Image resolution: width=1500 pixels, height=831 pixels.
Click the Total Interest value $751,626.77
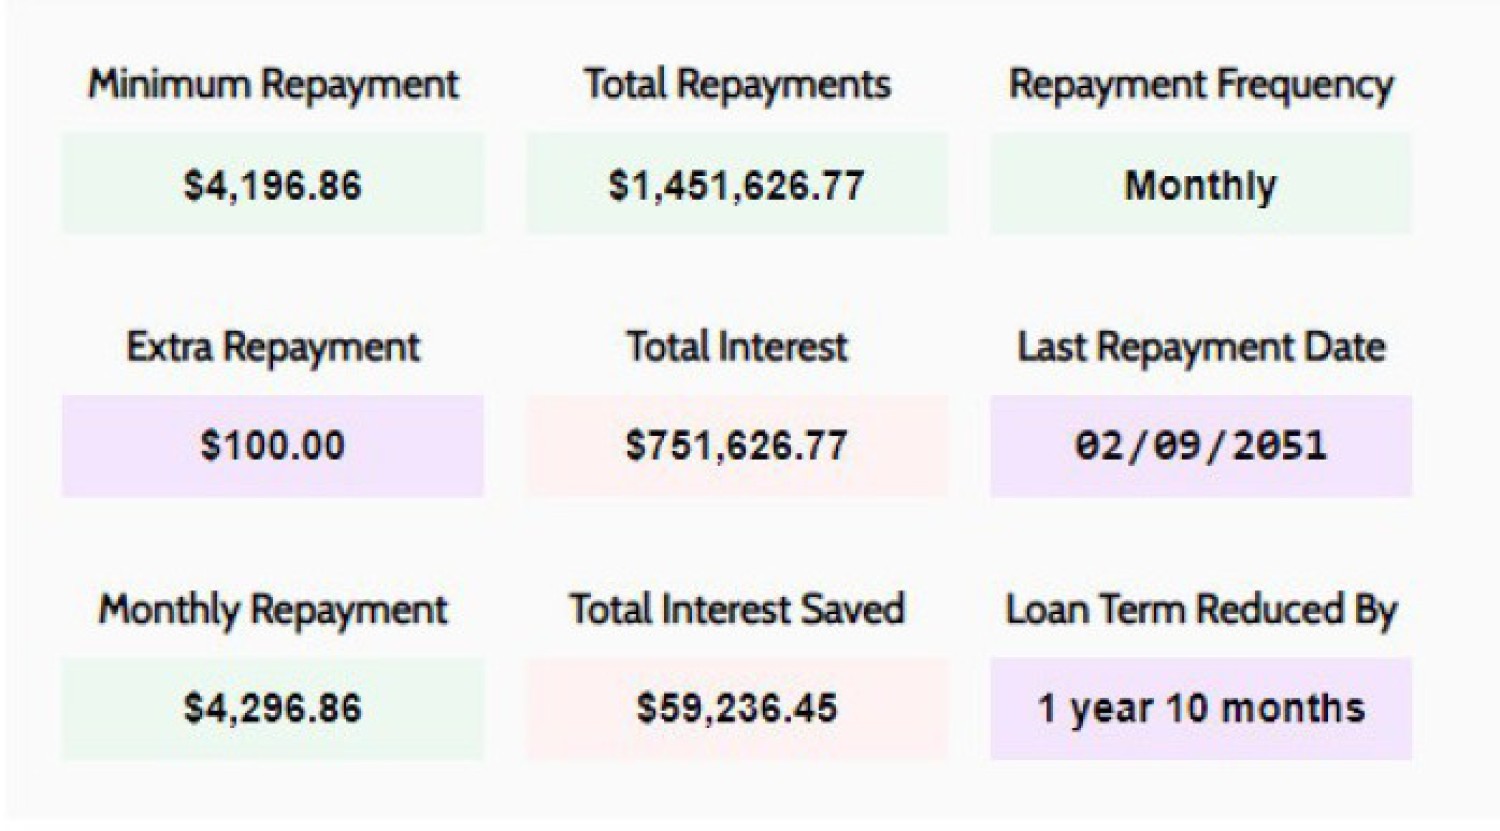coord(737,446)
